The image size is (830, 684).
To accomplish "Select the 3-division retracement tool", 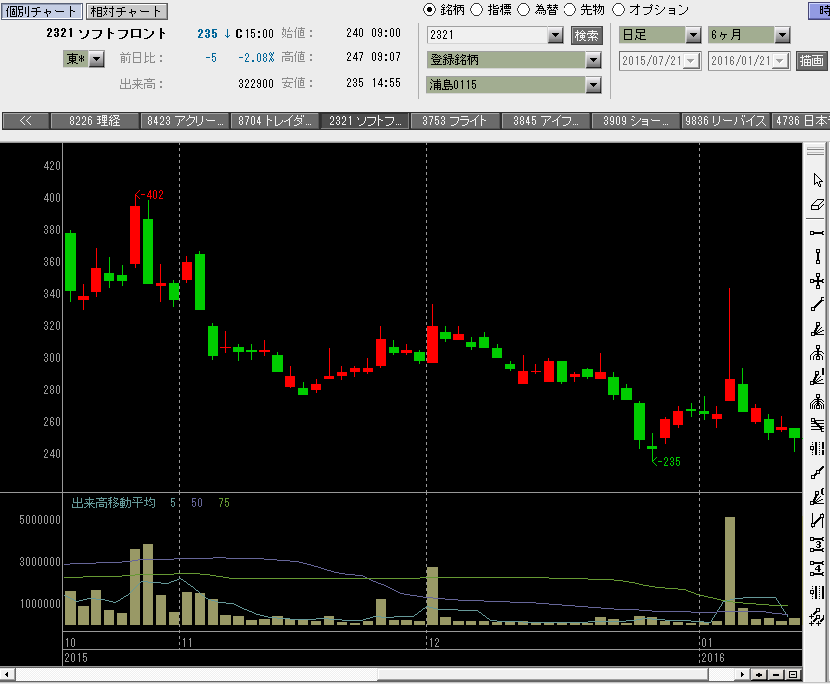I will 817,545.
